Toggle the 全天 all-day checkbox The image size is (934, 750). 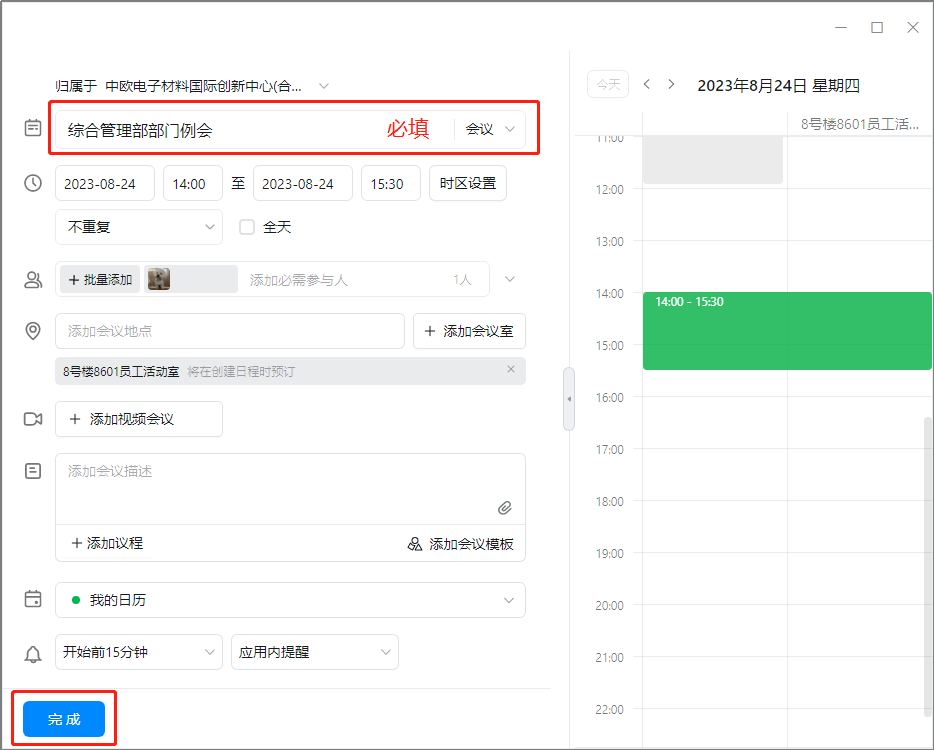(x=247, y=227)
